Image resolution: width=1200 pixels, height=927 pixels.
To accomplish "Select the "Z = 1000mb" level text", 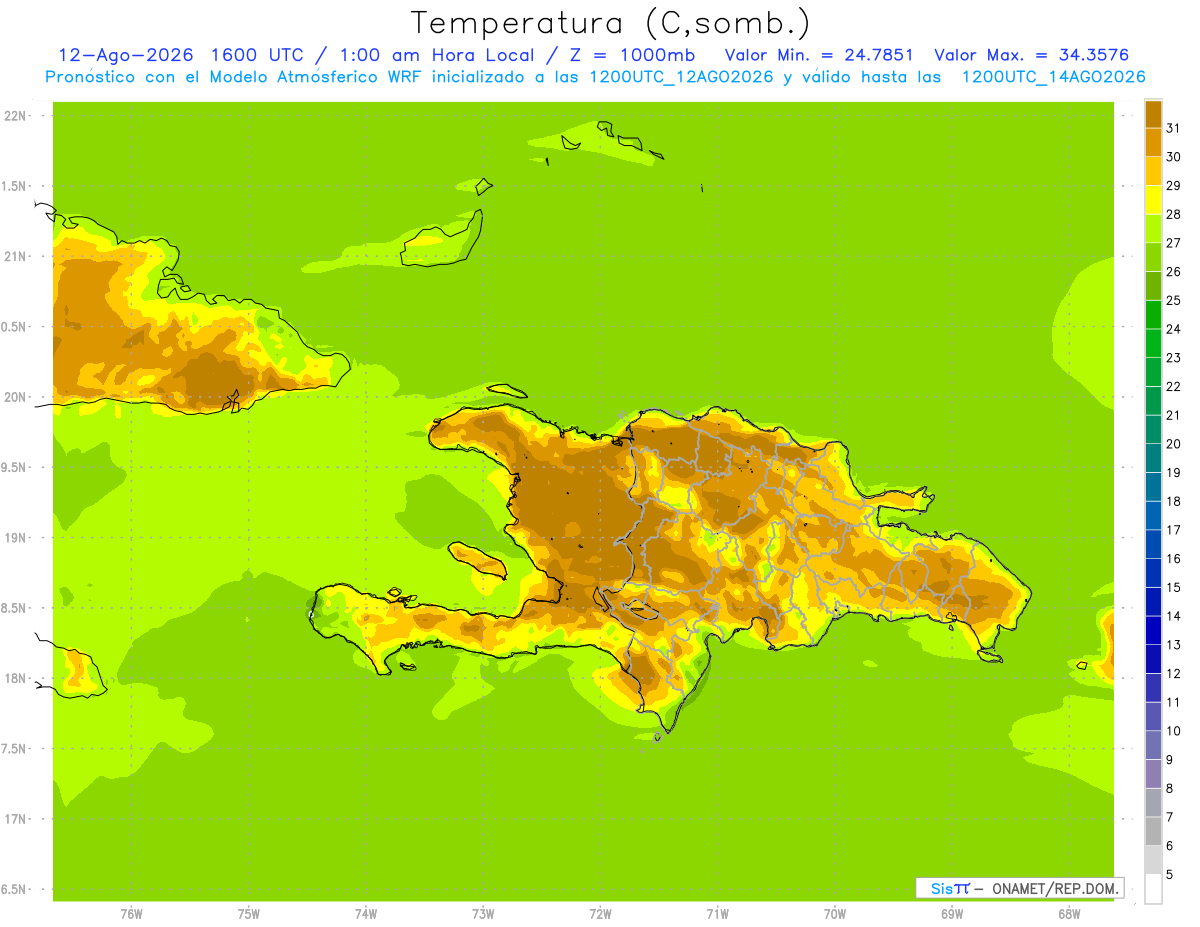I will tap(633, 54).
